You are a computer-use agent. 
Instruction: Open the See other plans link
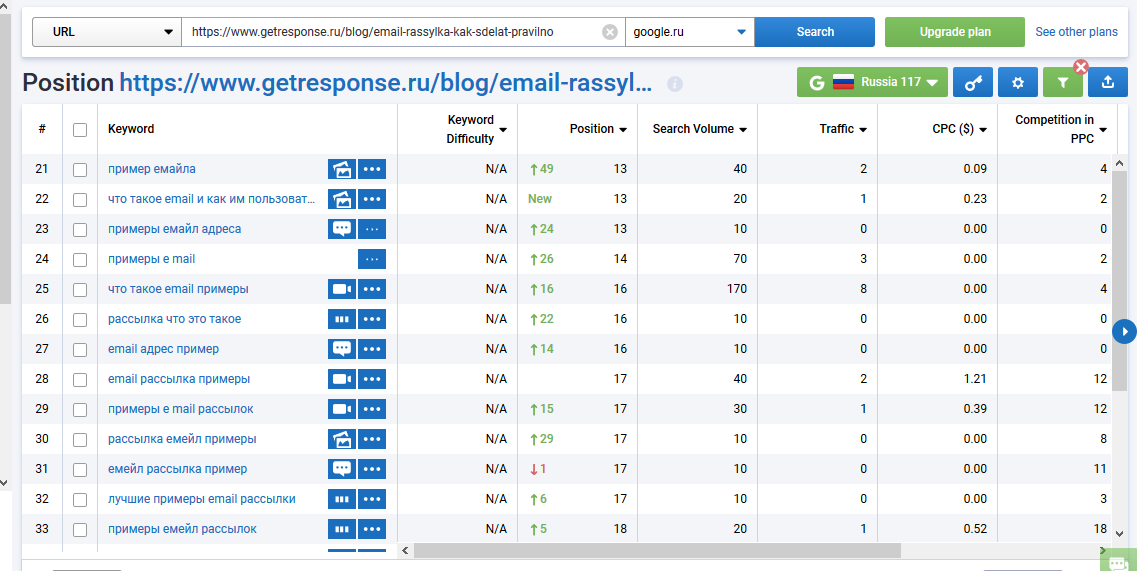[x=1076, y=32]
